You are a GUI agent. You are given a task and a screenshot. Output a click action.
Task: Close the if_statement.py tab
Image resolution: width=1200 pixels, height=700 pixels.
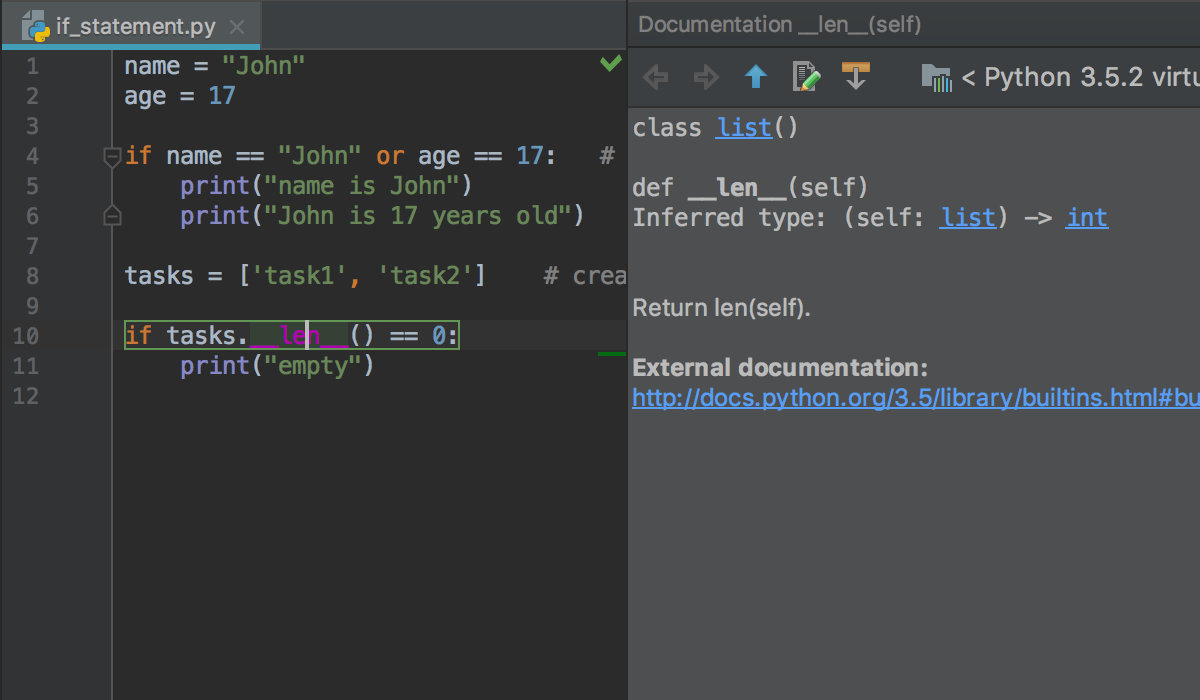coord(236,27)
